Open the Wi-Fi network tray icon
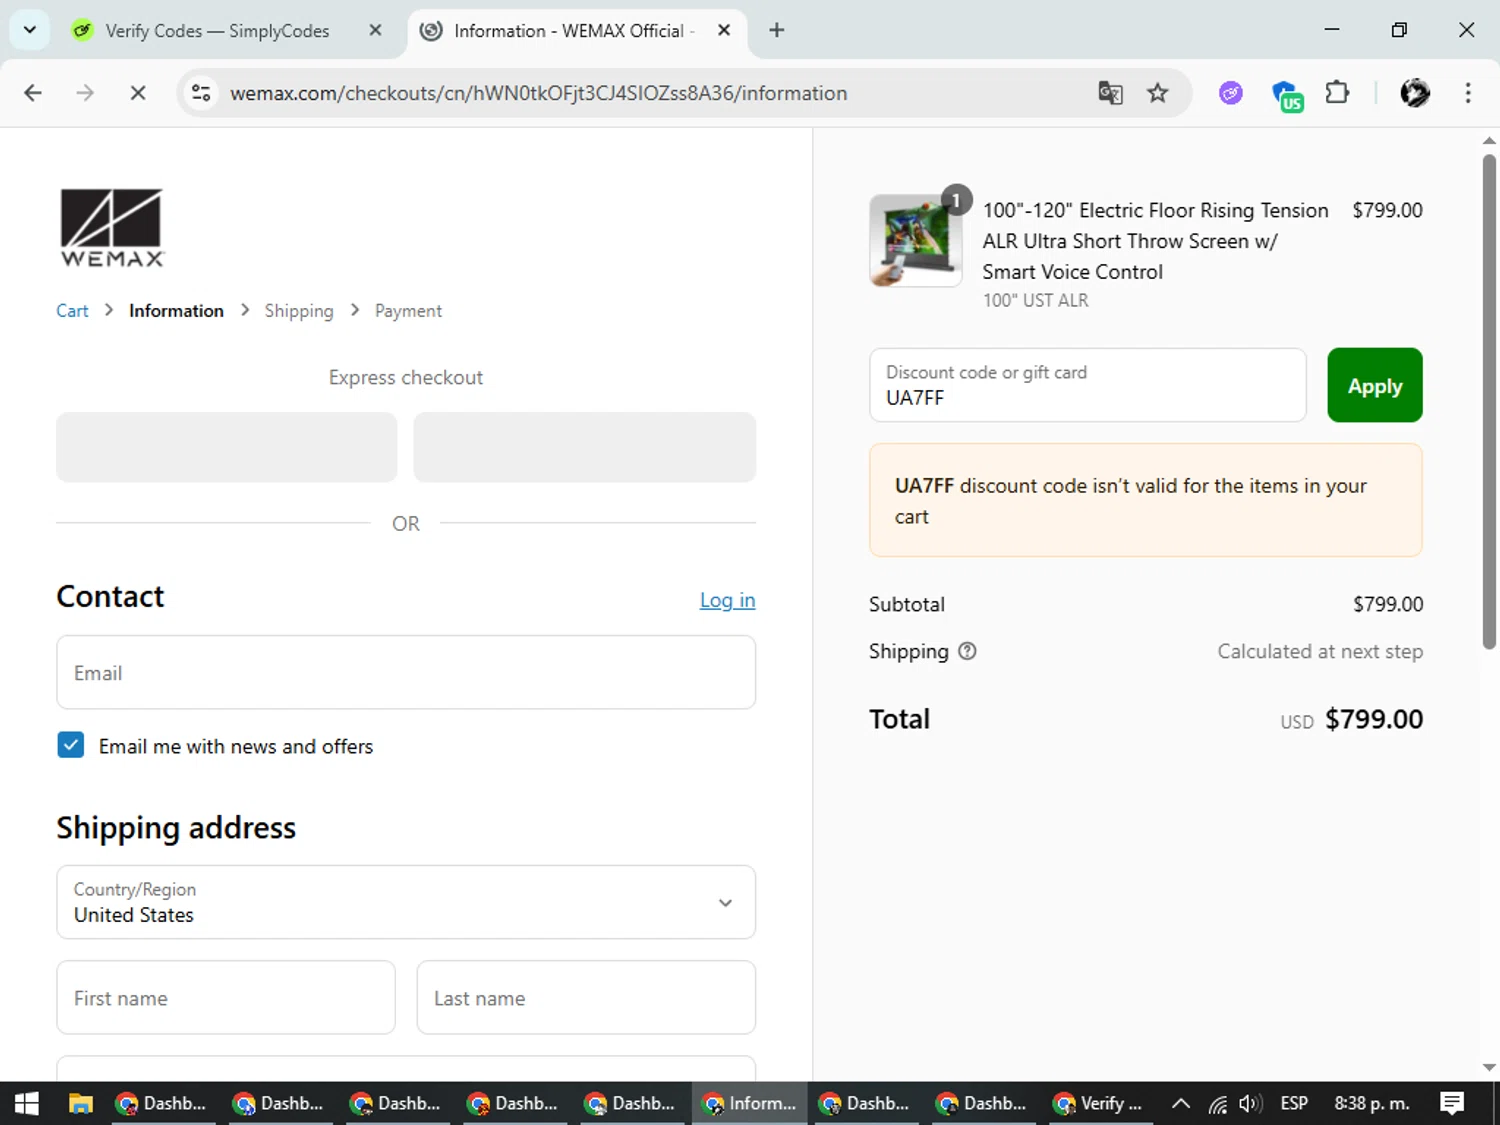The image size is (1500, 1125). coord(1218,1103)
